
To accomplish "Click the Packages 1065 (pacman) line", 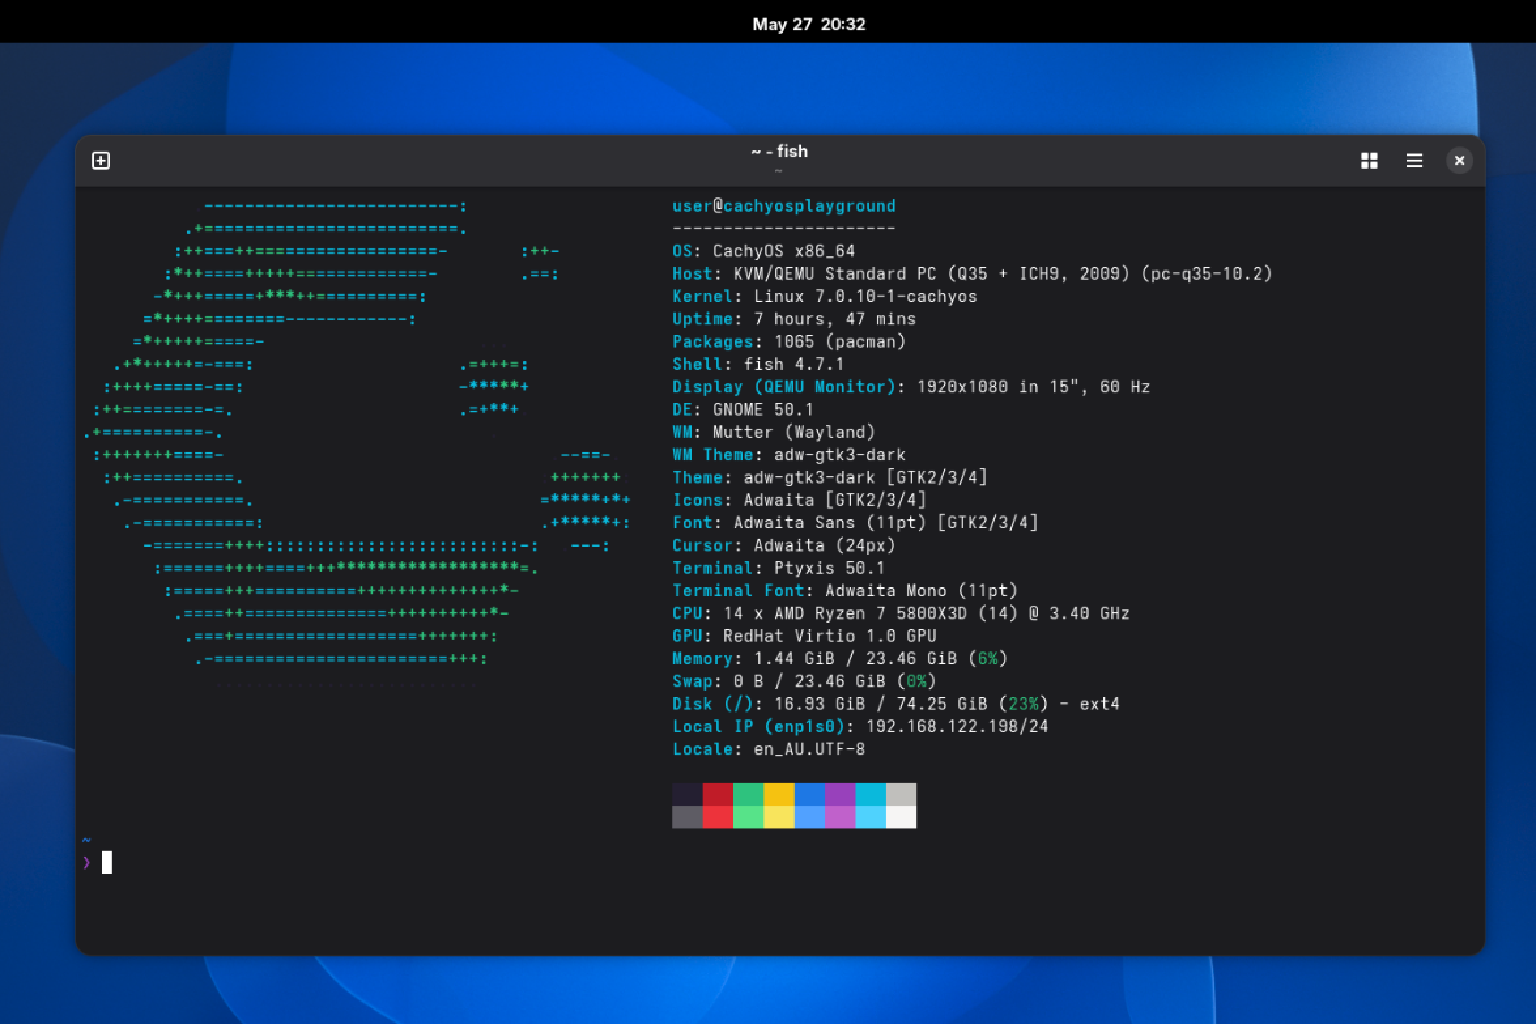I will coord(789,342).
